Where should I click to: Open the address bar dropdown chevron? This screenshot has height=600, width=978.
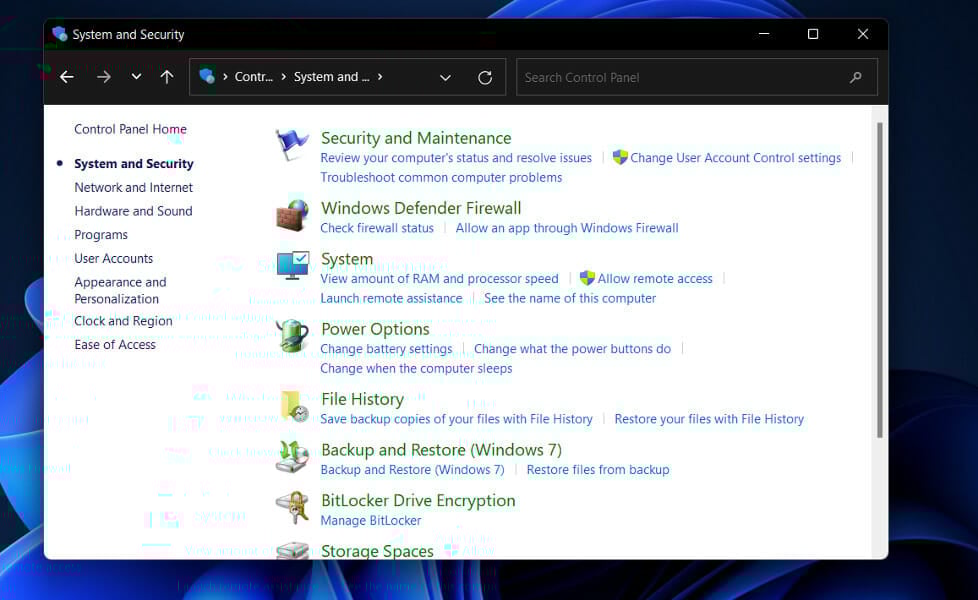click(445, 76)
